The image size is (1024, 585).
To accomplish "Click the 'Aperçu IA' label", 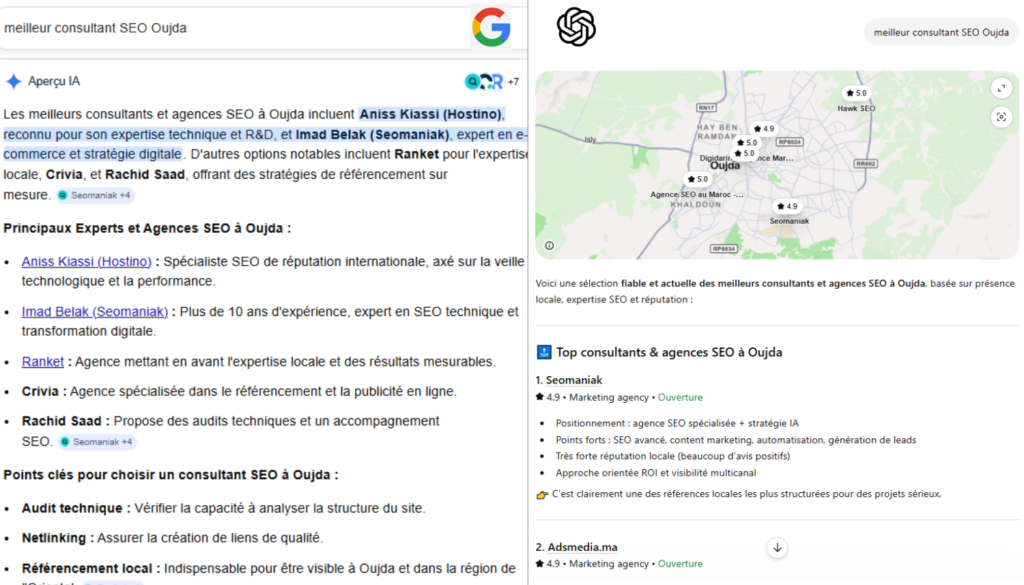I will [x=54, y=82].
